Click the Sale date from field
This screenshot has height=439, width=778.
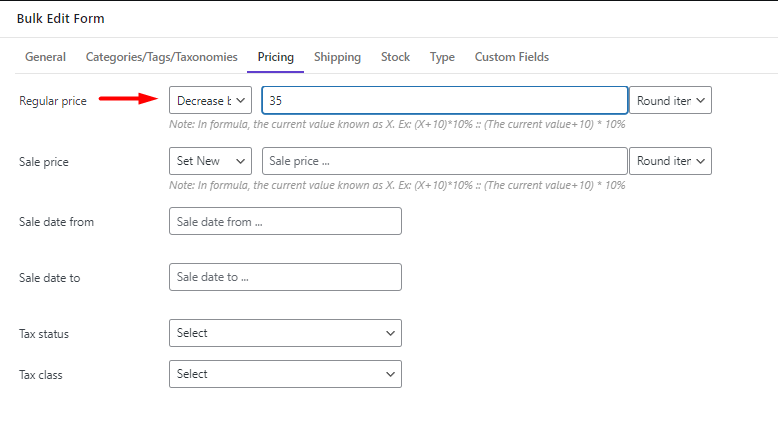click(285, 221)
